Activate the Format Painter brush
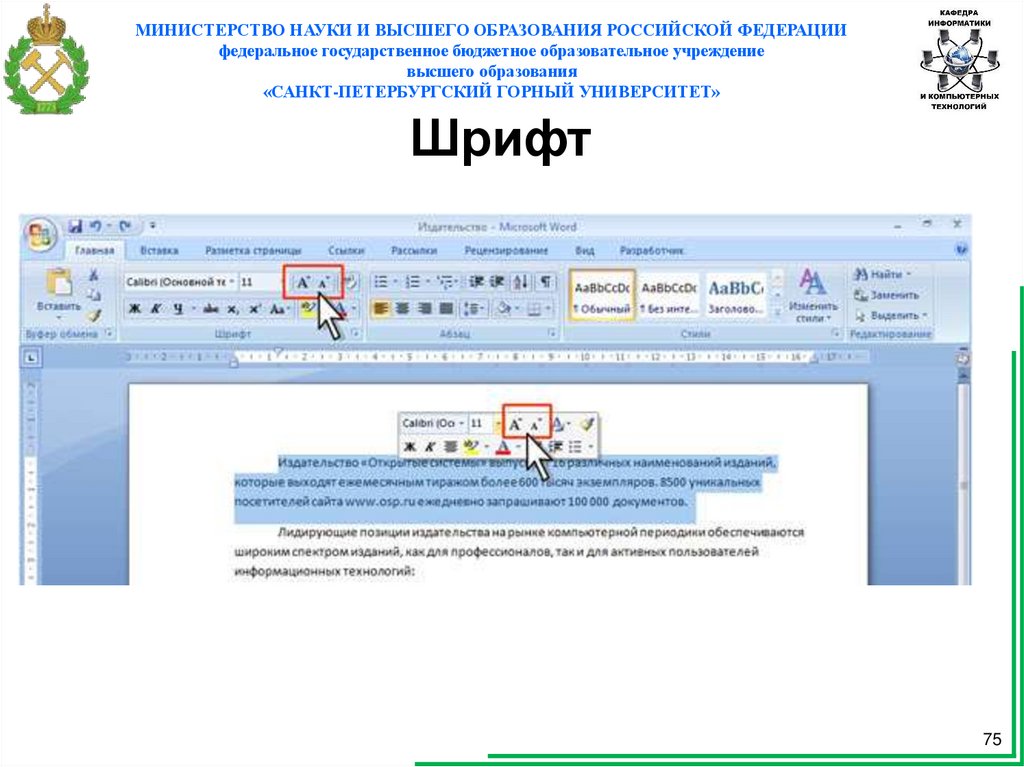This screenshot has height=767, width=1024. [x=94, y=316]
